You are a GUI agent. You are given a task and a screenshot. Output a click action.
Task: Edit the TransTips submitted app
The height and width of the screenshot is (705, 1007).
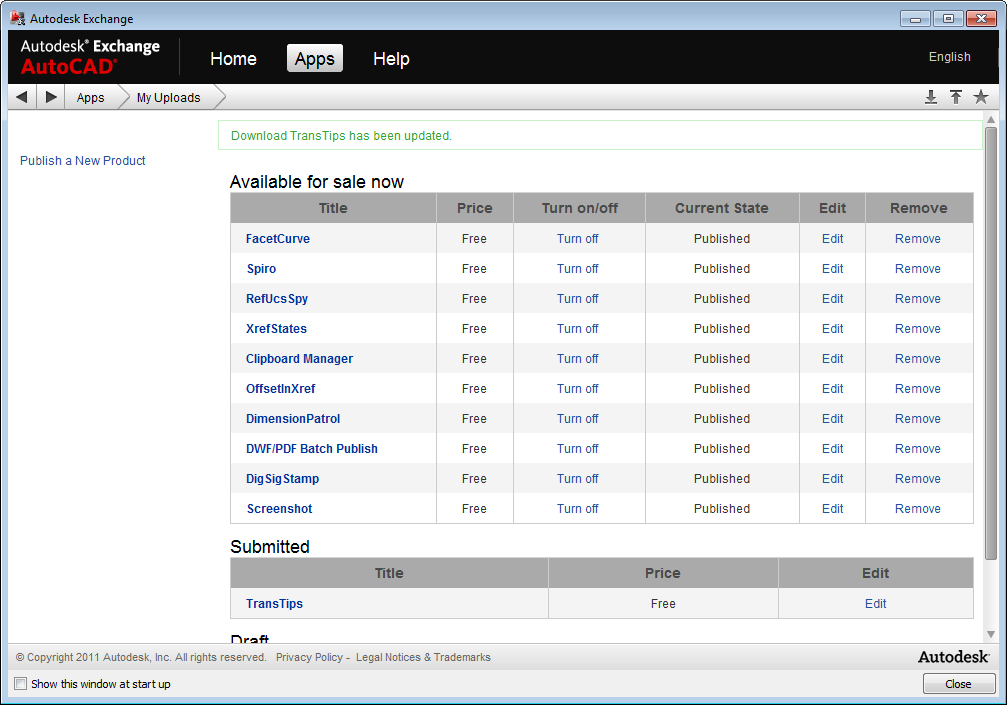click(875, 604)
